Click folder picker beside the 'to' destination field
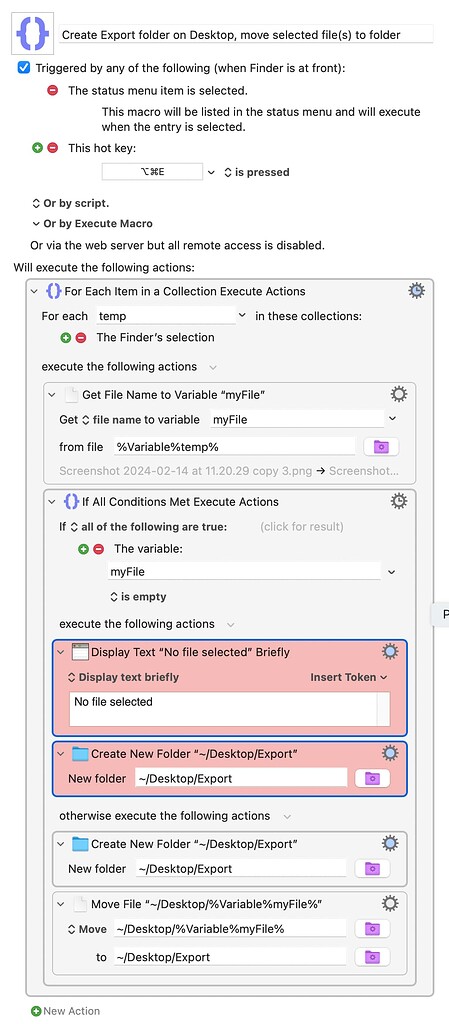 [372, 957]
